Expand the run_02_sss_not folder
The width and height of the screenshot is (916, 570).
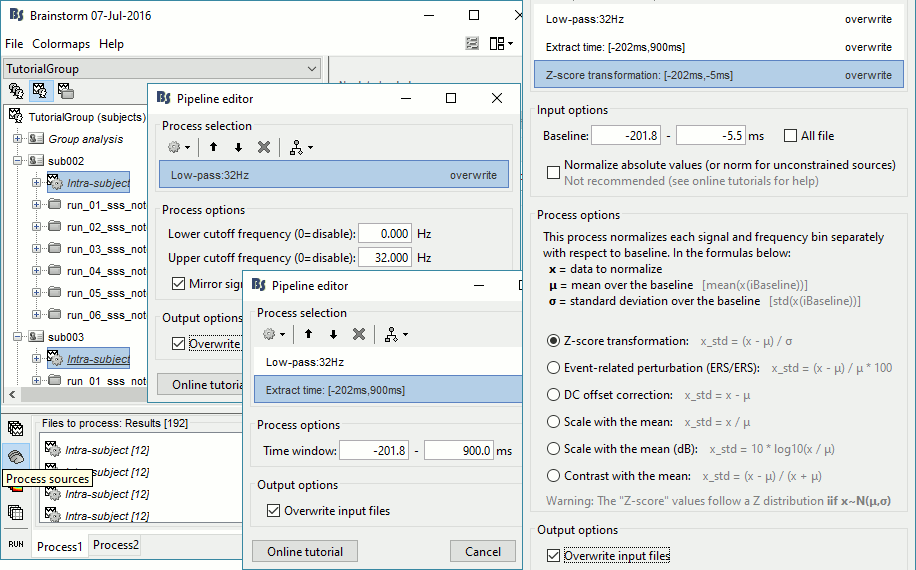pyautogui.click(x=36, y=227)
